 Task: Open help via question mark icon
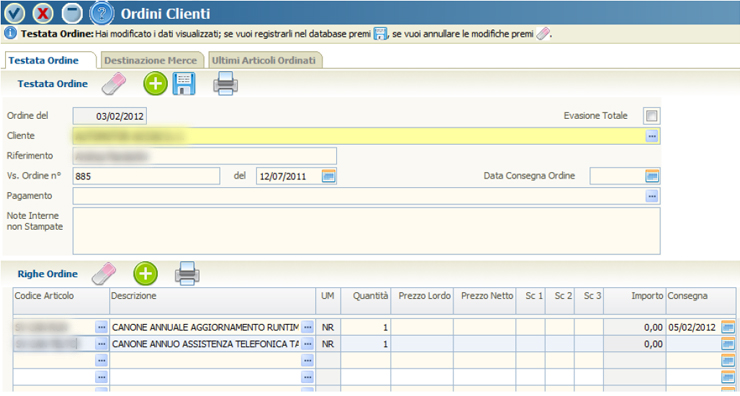pyautogui.click(x=101, y=13)
